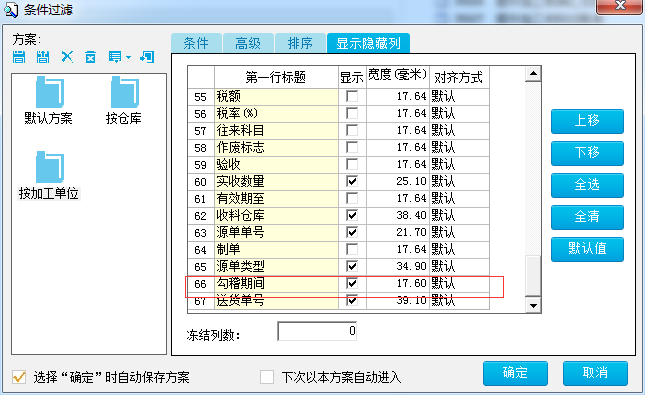645x395 pixels.
Task: Click the 下移 button
Action: tap(587, 153)
